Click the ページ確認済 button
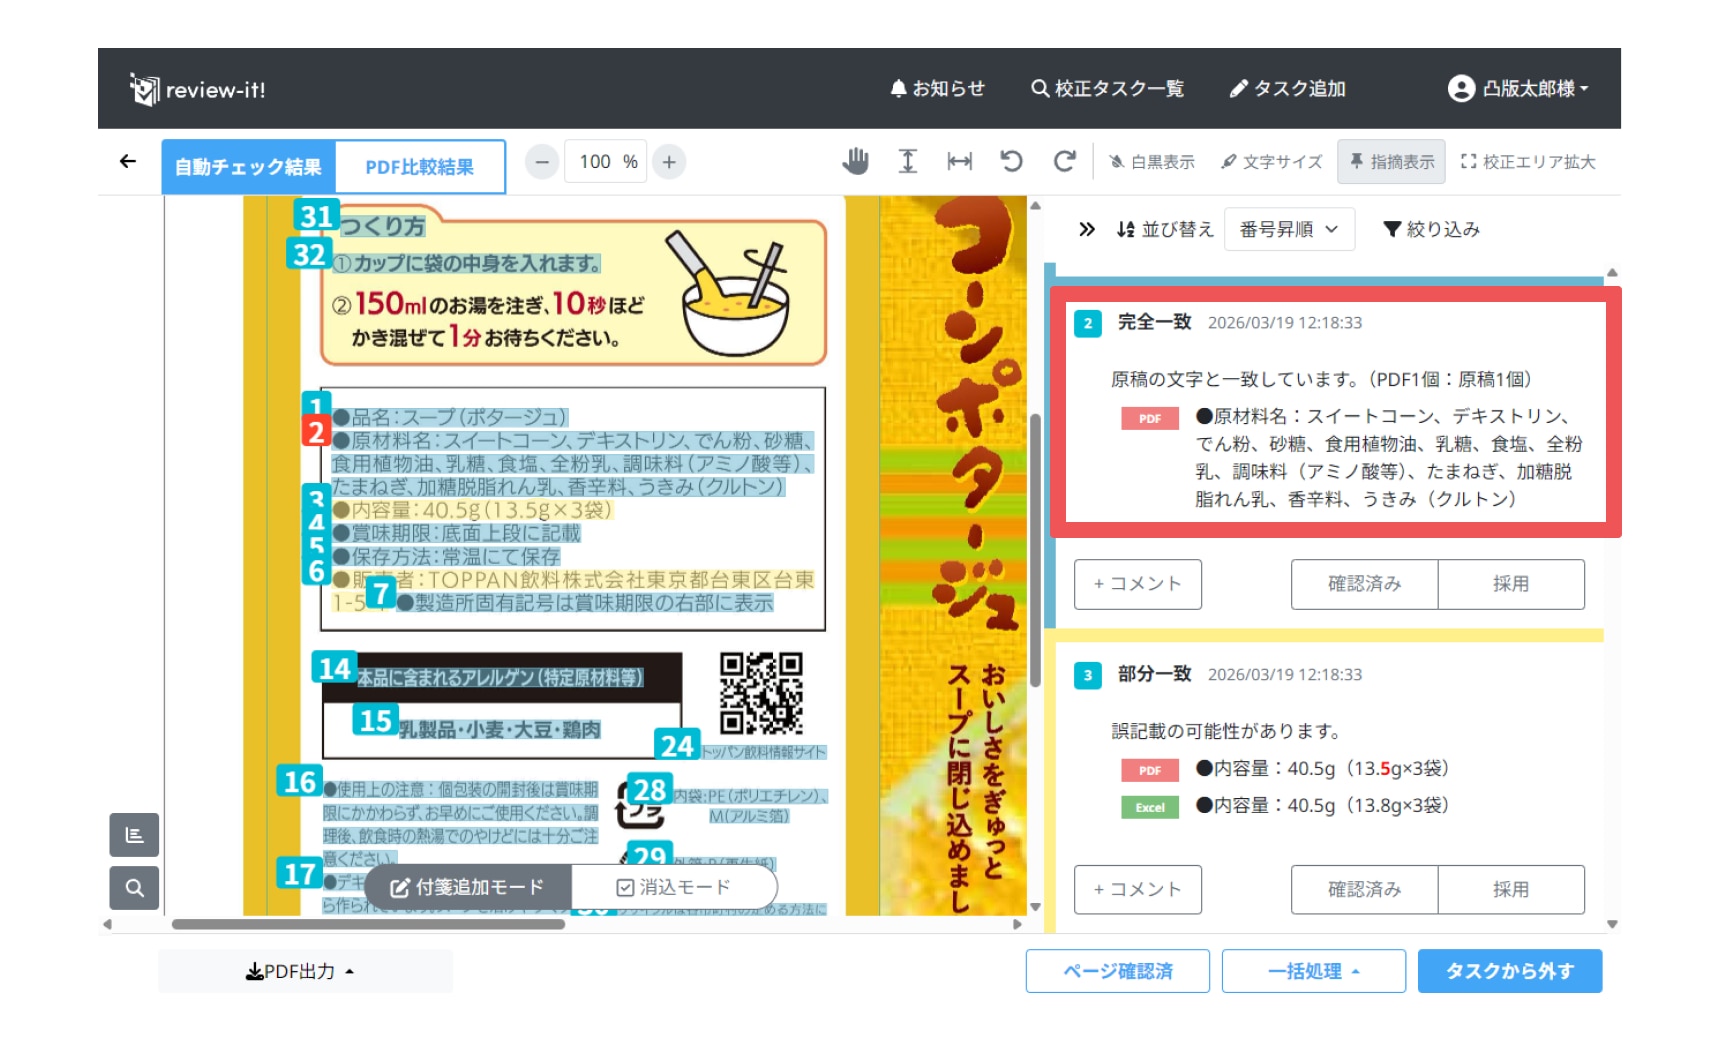The height and width of the screenshot is (1056, 1720). click(x=1117, y=971)
